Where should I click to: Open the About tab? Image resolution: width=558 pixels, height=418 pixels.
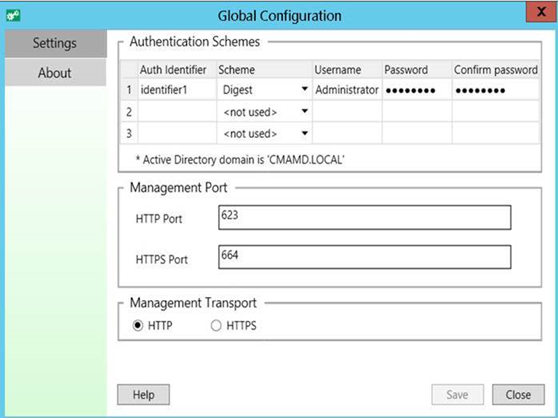point(56,73)
